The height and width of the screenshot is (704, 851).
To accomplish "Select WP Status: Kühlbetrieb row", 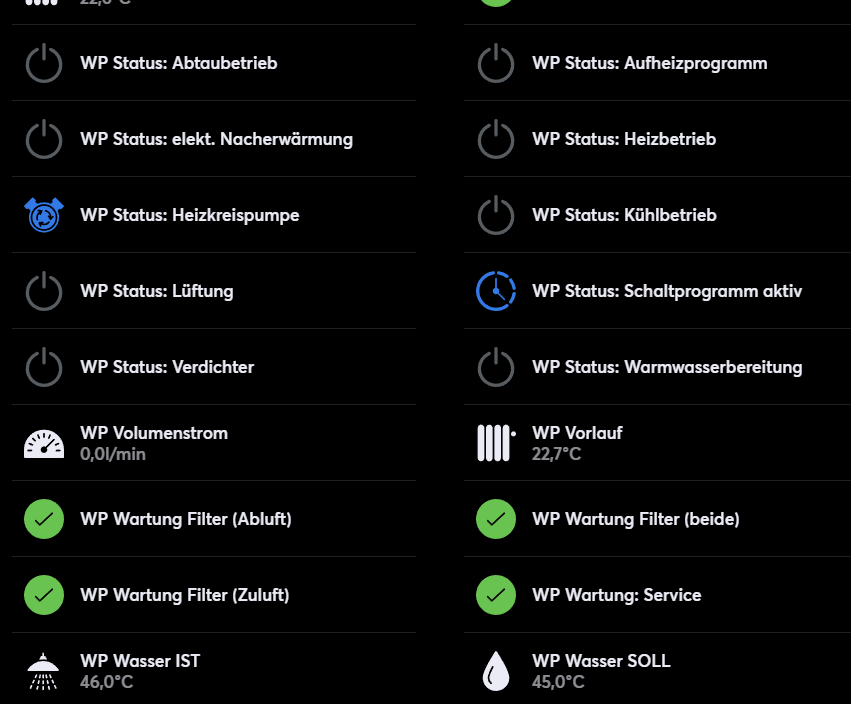I will pos(624,215).
